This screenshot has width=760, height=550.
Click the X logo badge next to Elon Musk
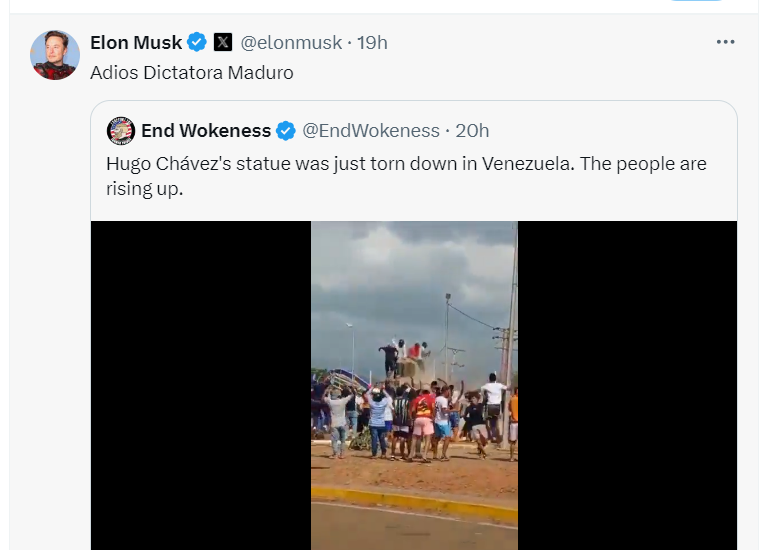point(223,42)
